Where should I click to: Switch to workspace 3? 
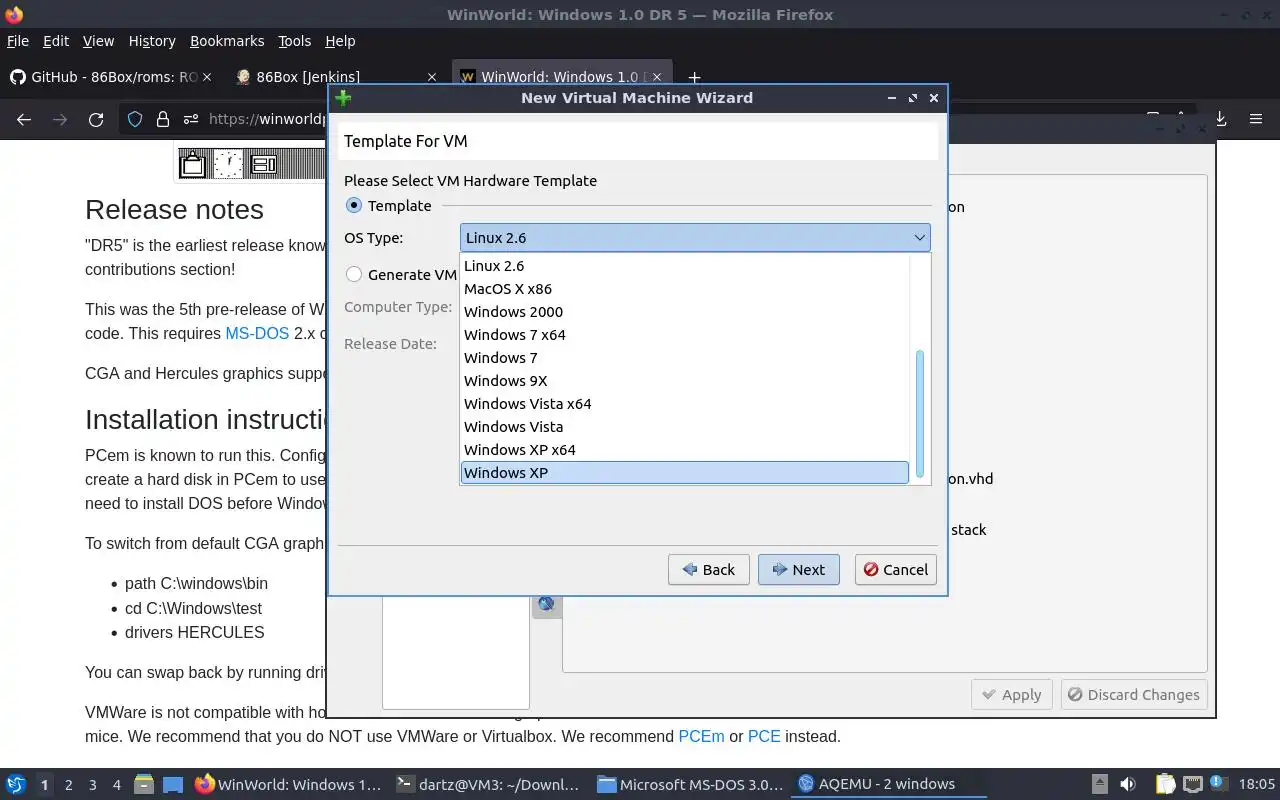tap(92, 785)
